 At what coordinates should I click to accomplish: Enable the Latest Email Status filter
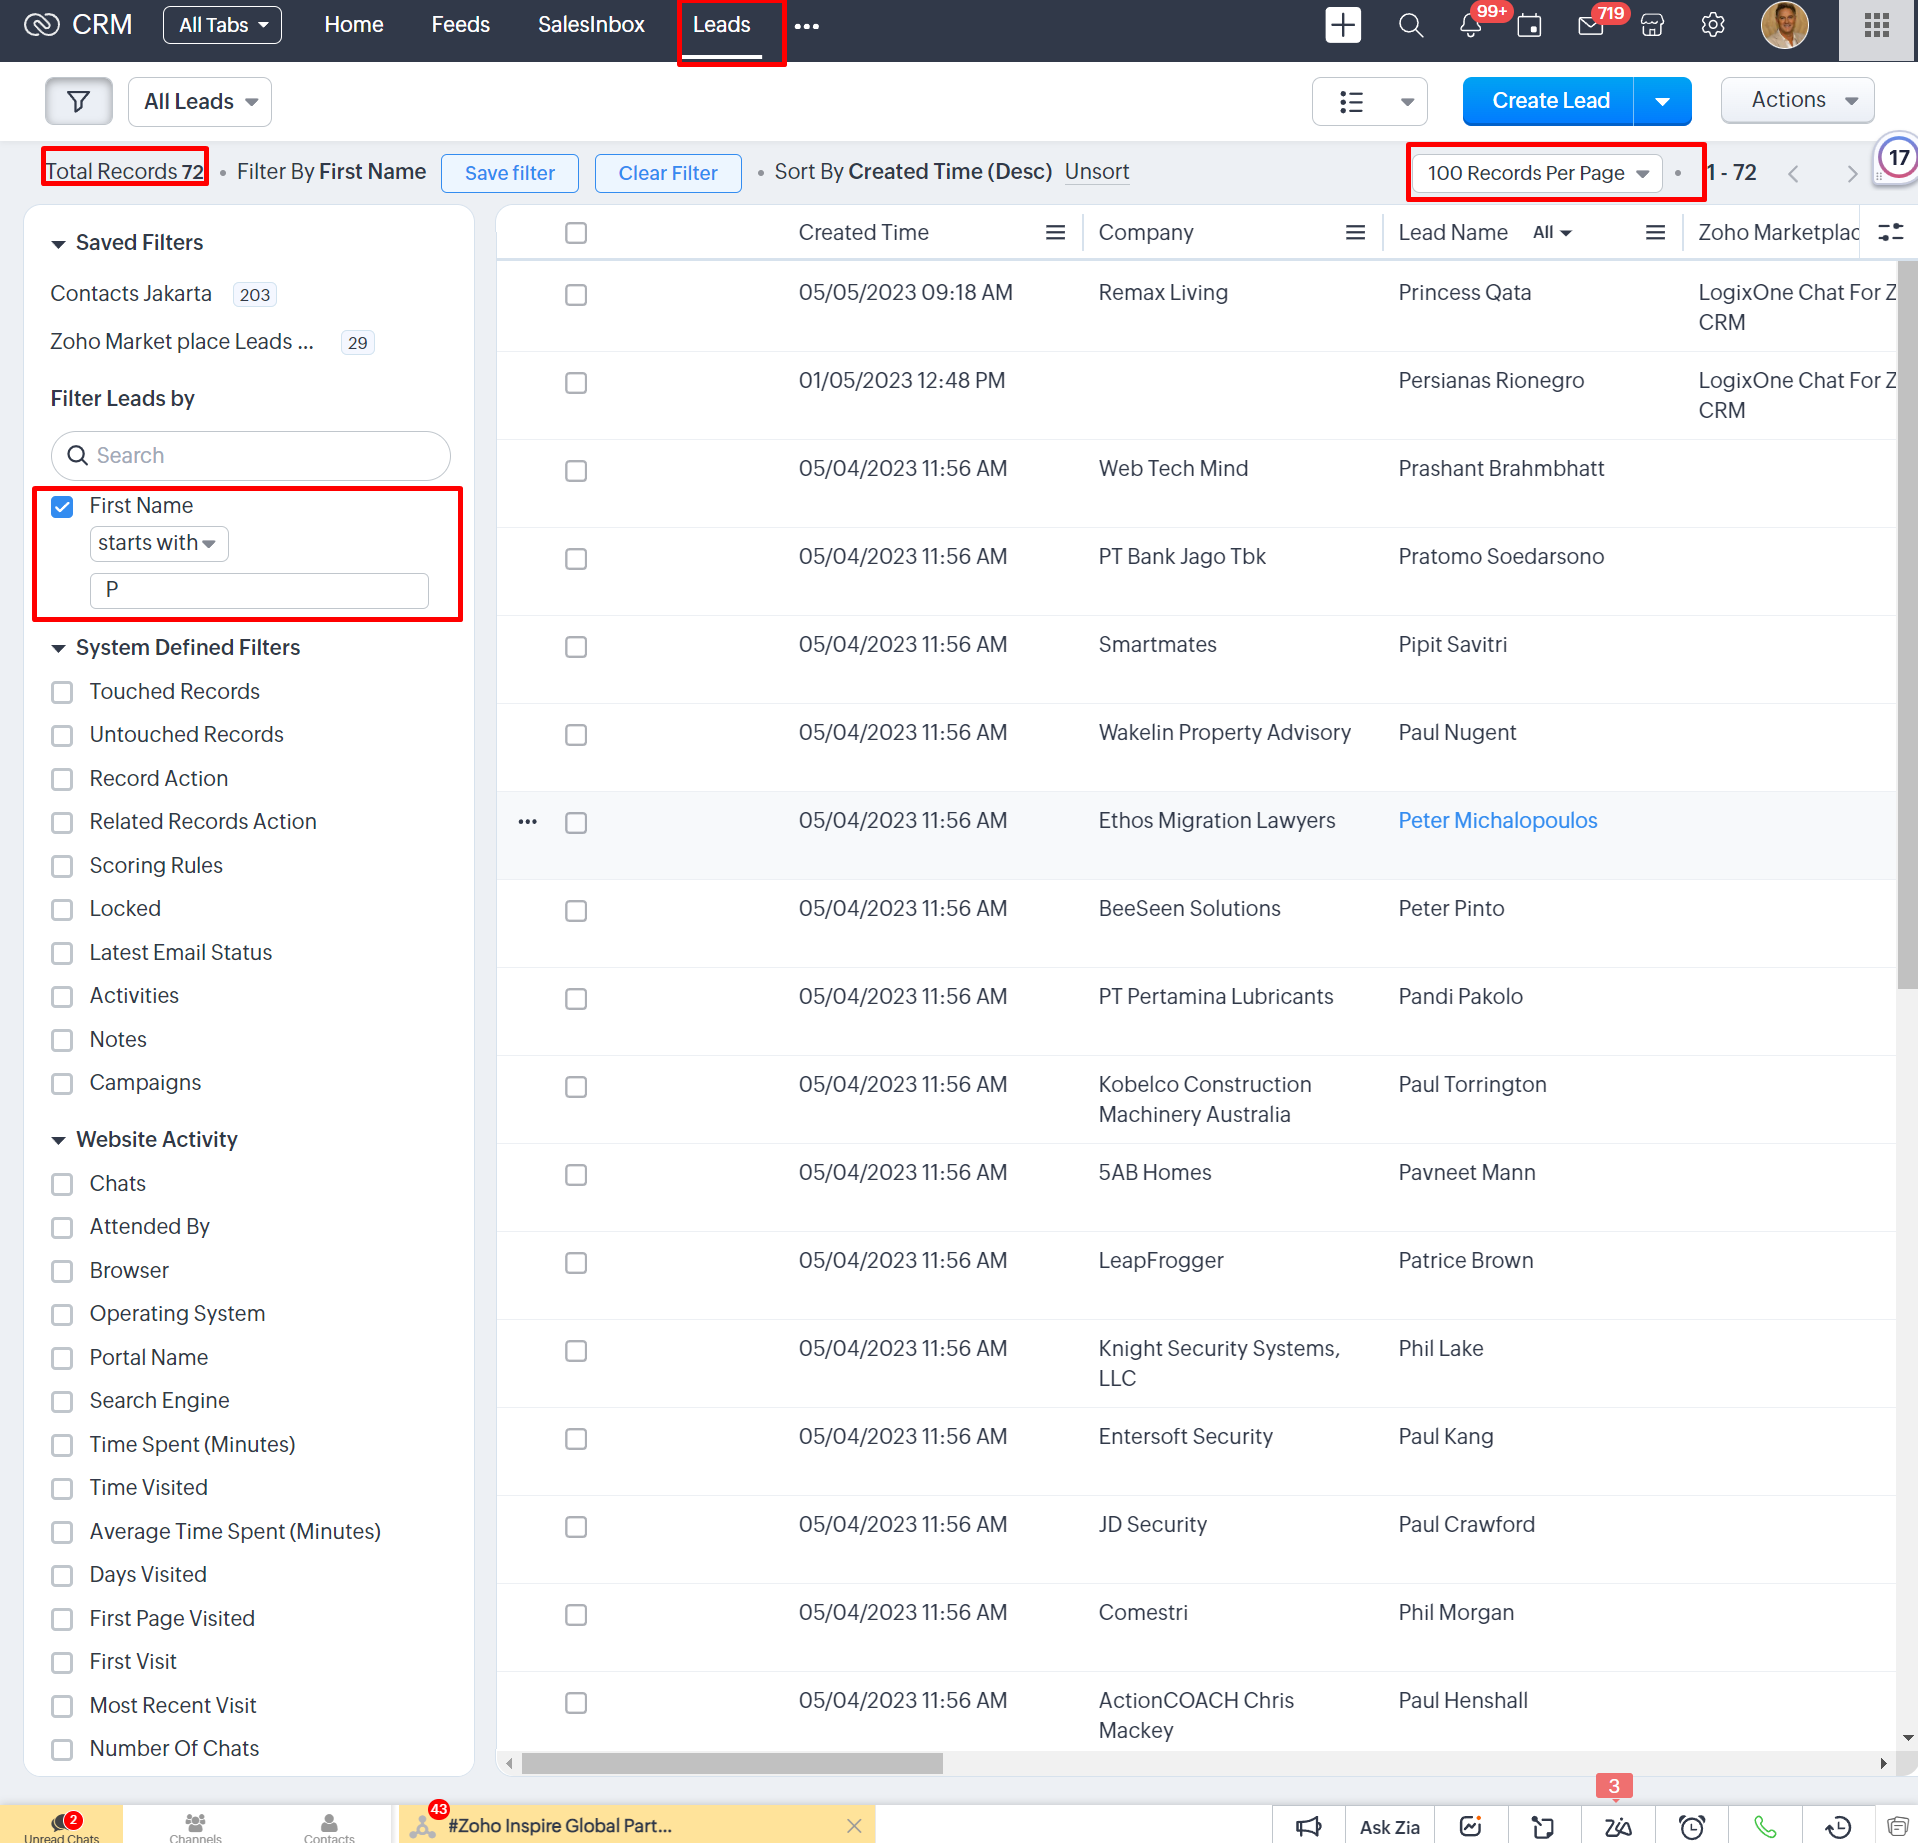click(x=62, y=953)
